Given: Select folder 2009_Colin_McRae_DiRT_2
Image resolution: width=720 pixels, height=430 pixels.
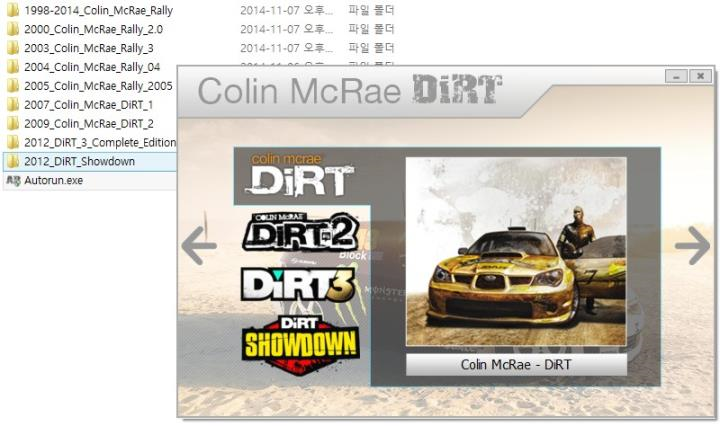Looking at the screenshot, I should (x=89, y=123).
